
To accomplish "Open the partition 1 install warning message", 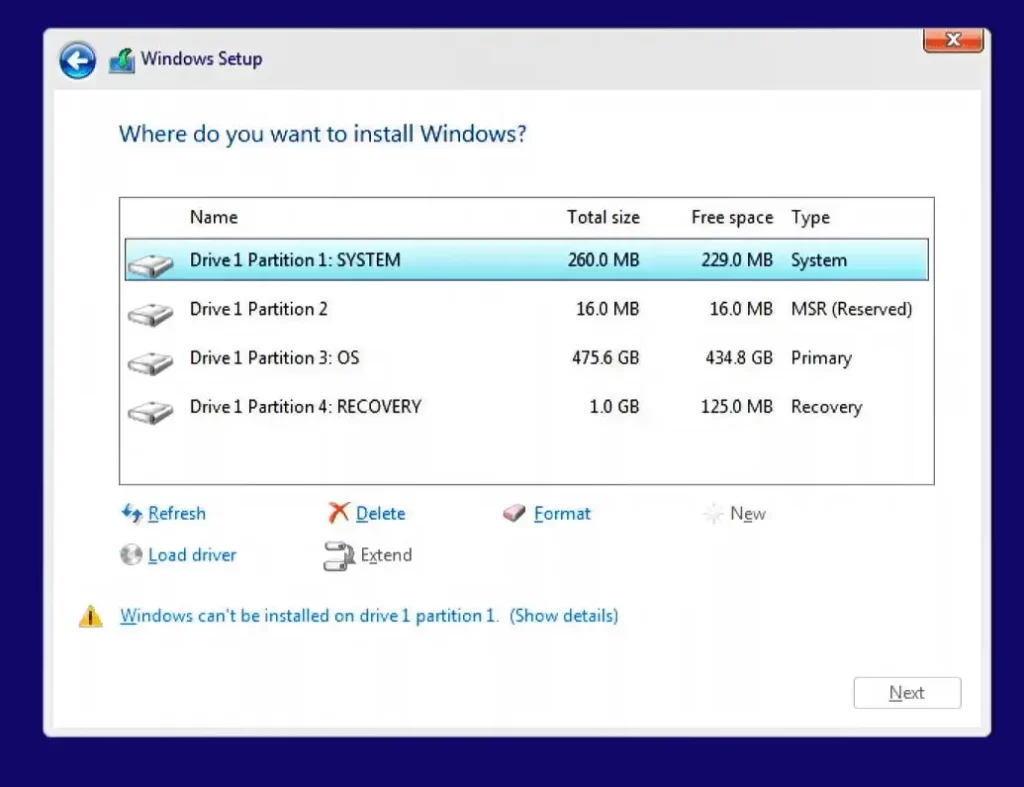I will click(309, 615).
